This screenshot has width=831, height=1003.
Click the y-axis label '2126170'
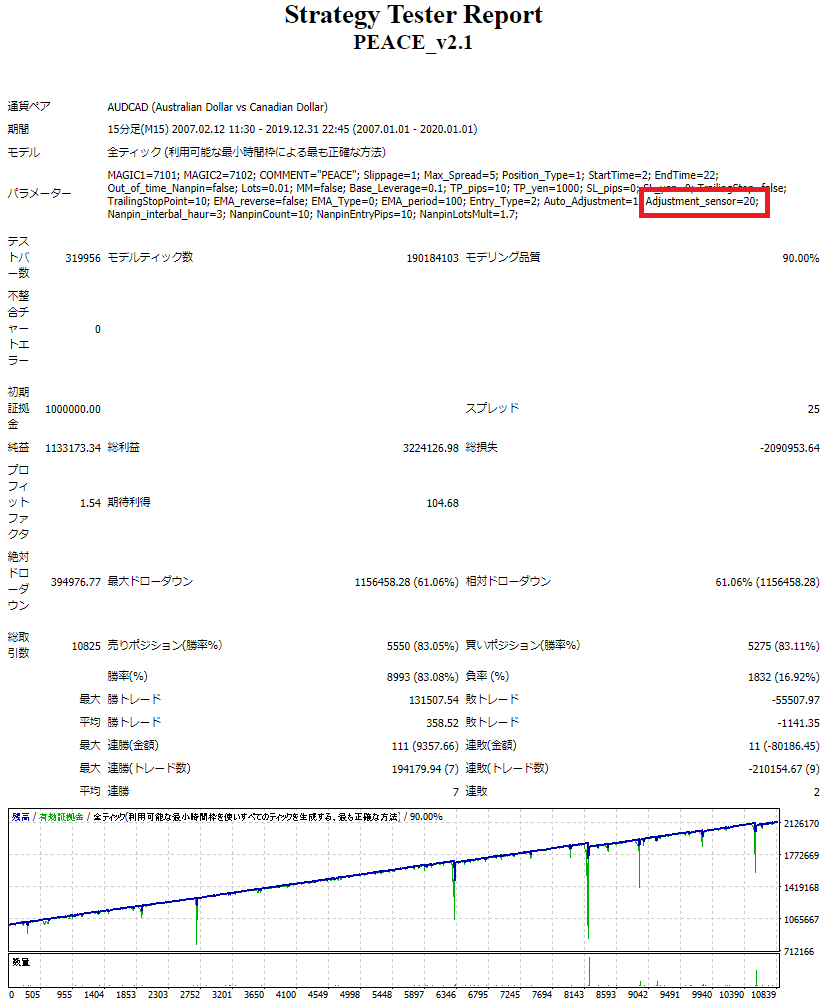pos(801,823)
